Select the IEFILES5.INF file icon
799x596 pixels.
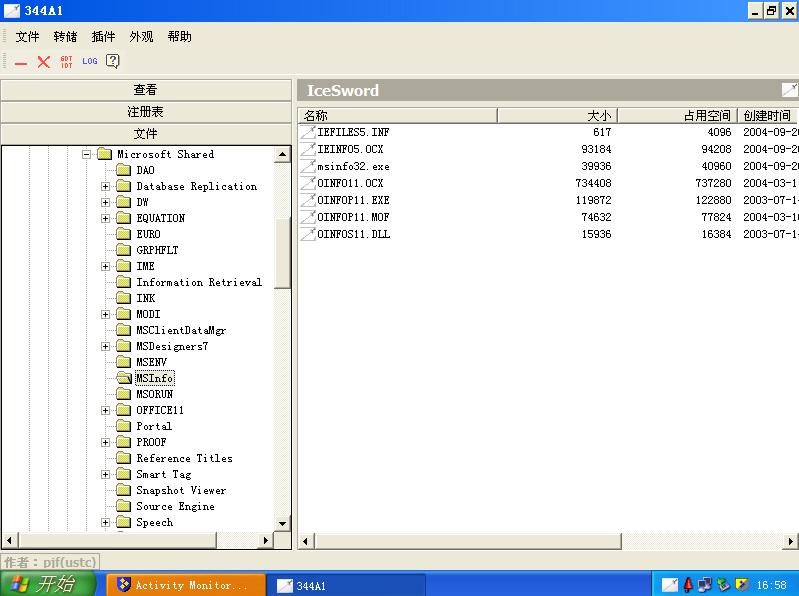(308, 132)
